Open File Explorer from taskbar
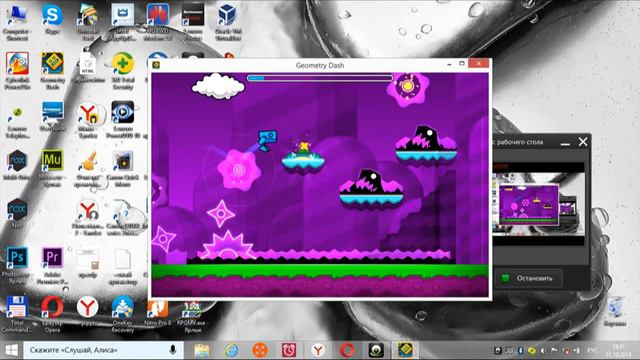640x360 pixels. click(x=202, y=350)
